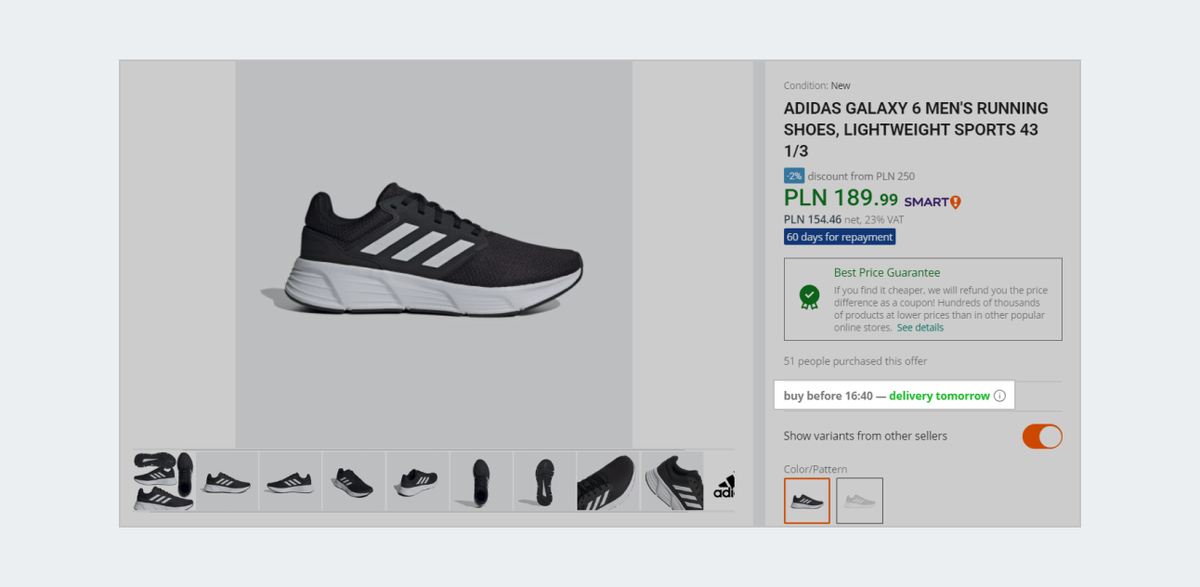Select the heel close-up thumbnail

point(671,482)
